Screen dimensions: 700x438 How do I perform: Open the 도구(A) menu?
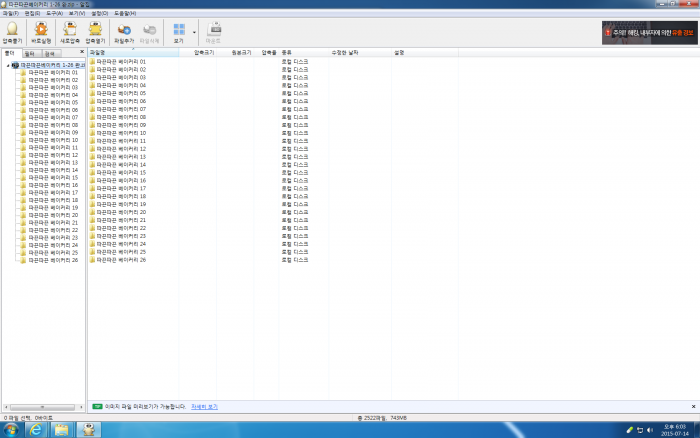[54, 13]
